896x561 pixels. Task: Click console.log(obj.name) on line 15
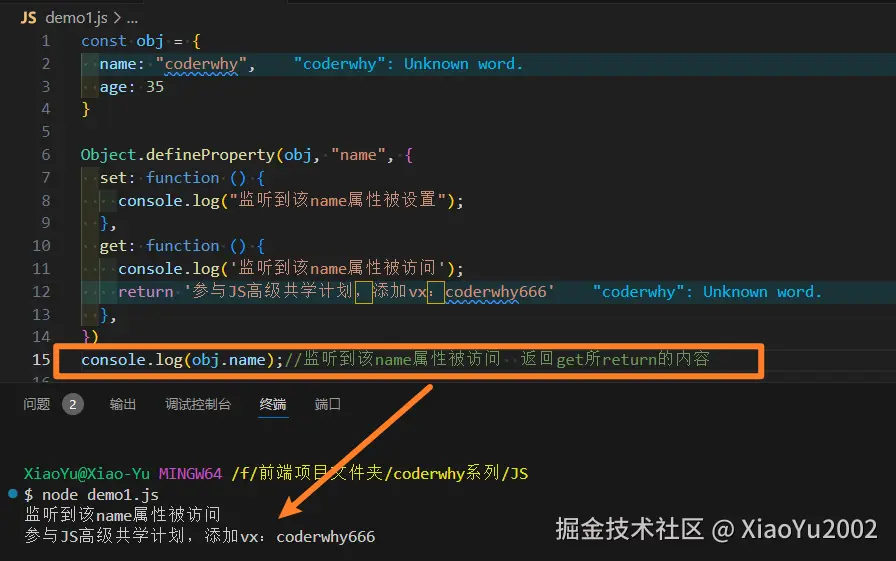(182, 359)
